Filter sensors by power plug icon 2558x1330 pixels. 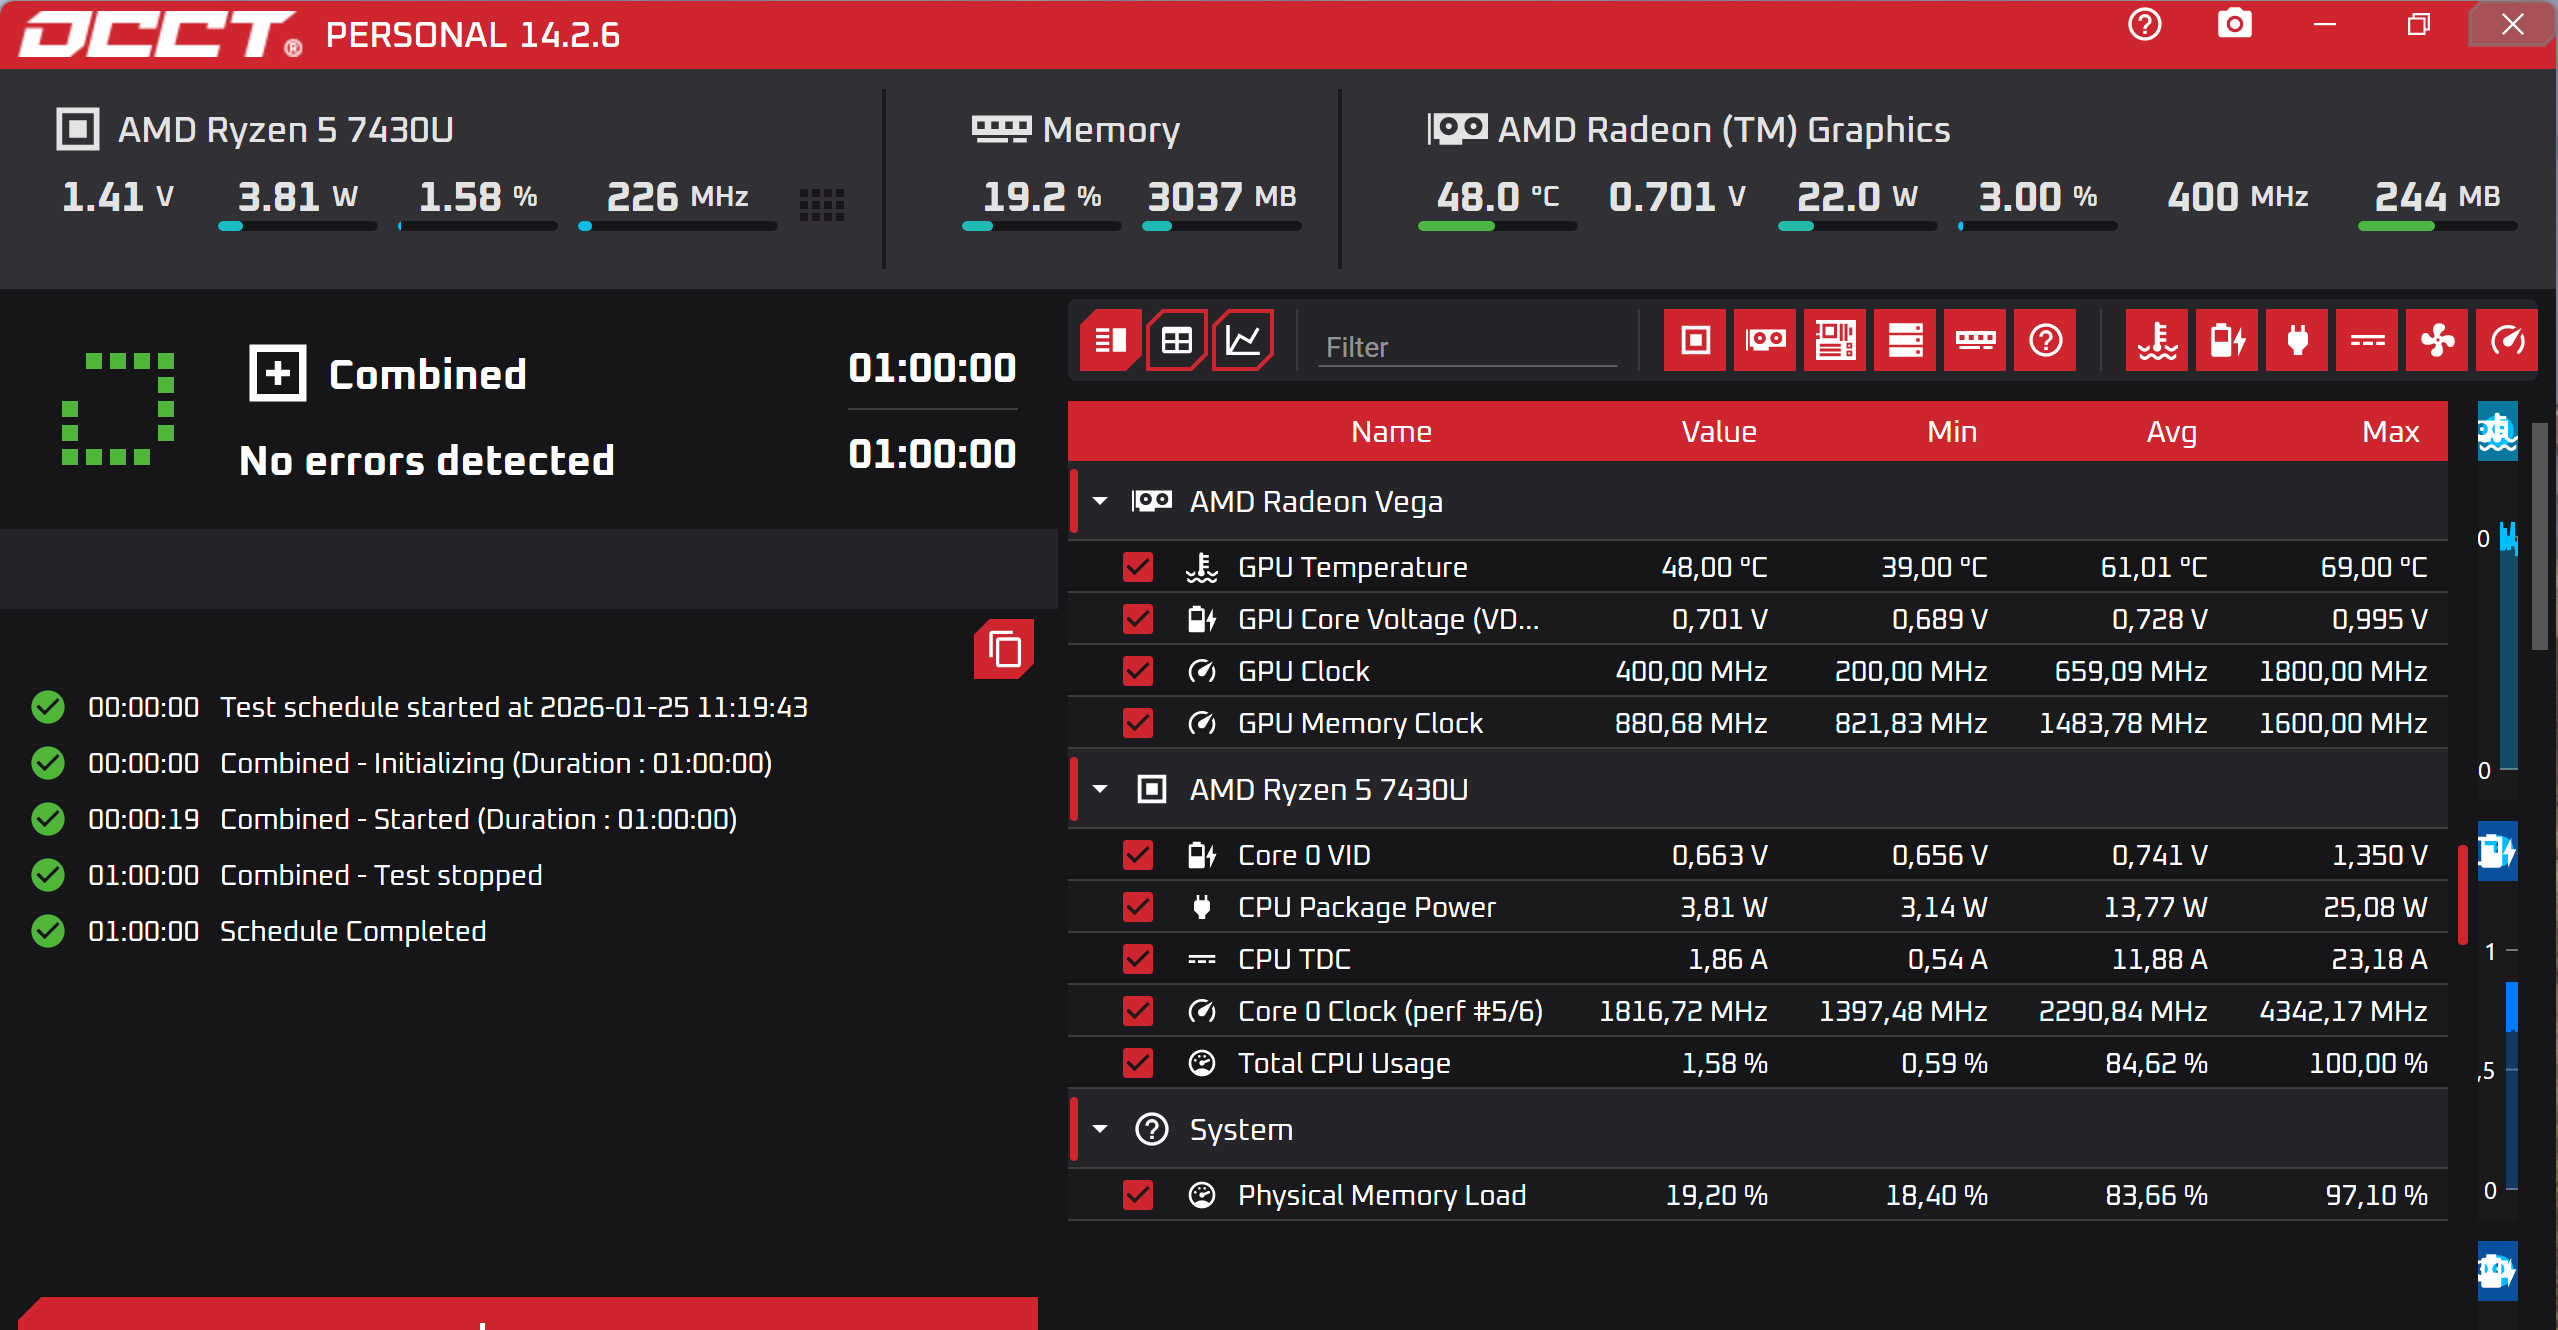[2297, 341]
